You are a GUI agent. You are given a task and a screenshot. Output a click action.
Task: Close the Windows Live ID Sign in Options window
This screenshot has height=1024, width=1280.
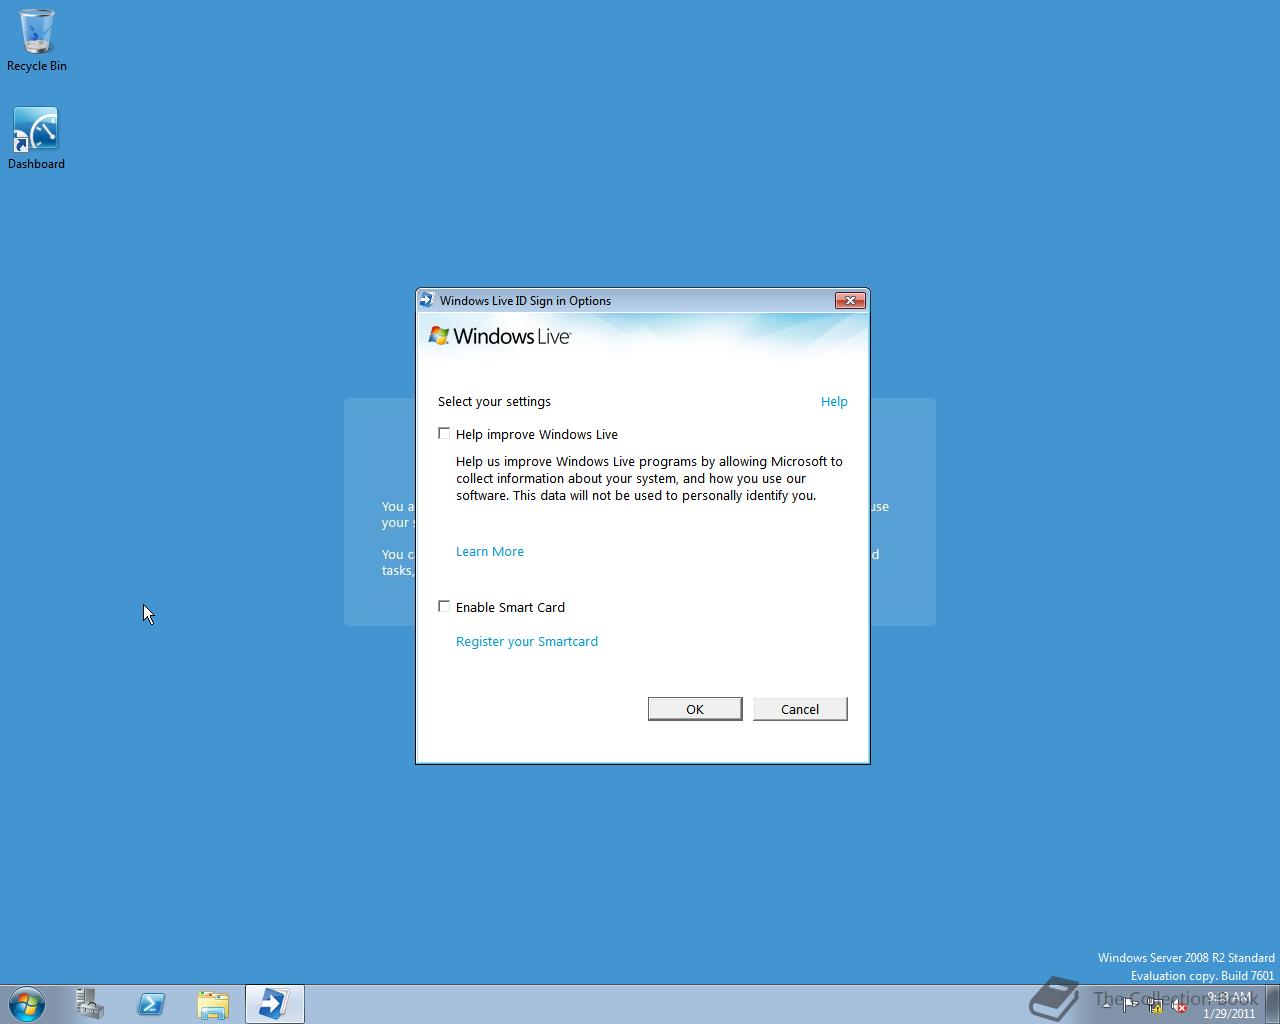click(850, 300)
